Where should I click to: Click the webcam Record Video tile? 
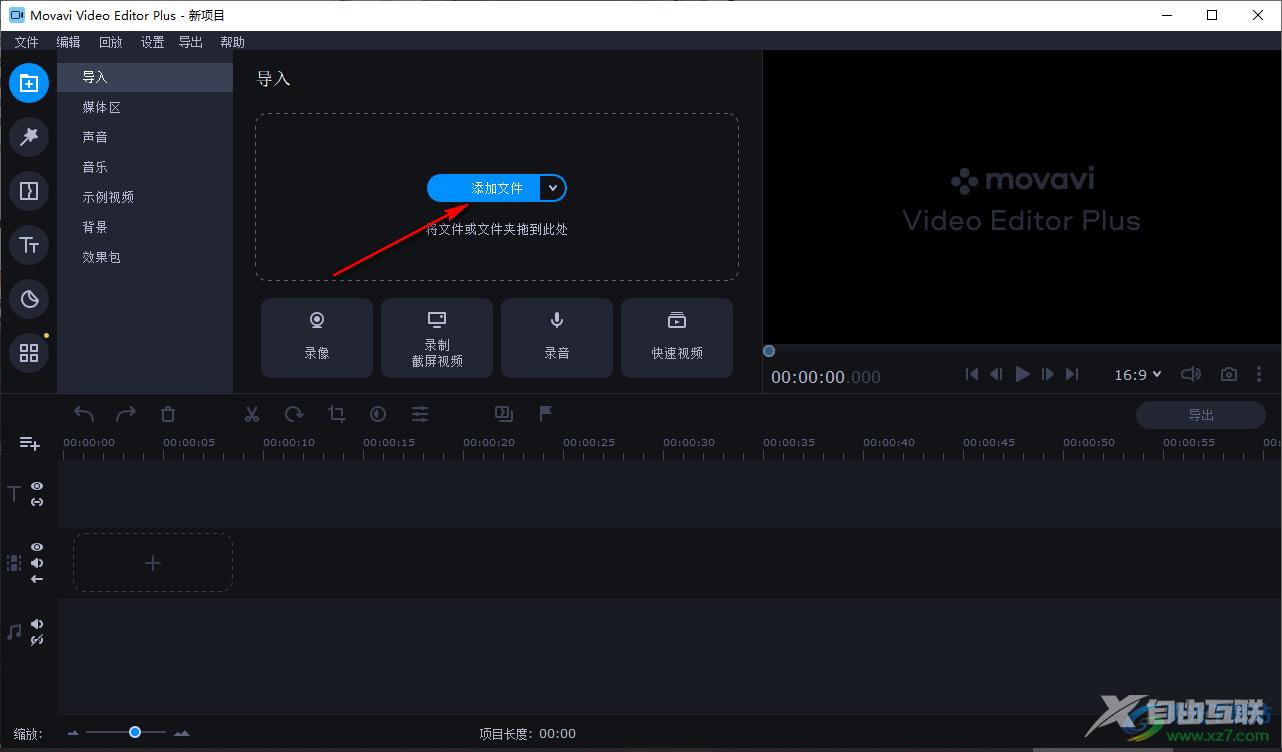pos(317,338)
